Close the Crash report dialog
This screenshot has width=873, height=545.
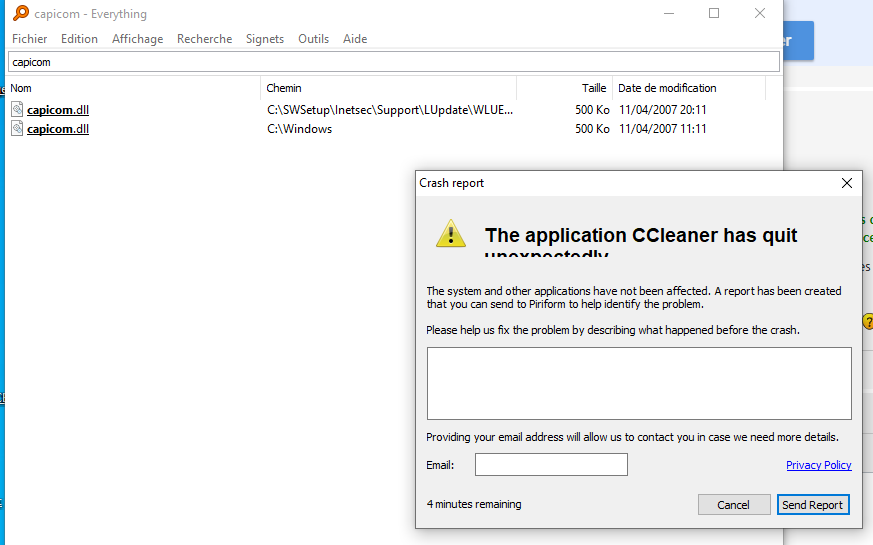[847, 183]
